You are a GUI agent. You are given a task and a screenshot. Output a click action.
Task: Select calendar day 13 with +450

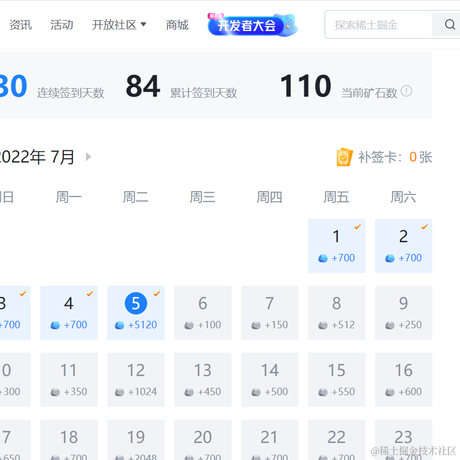(203, 380)
